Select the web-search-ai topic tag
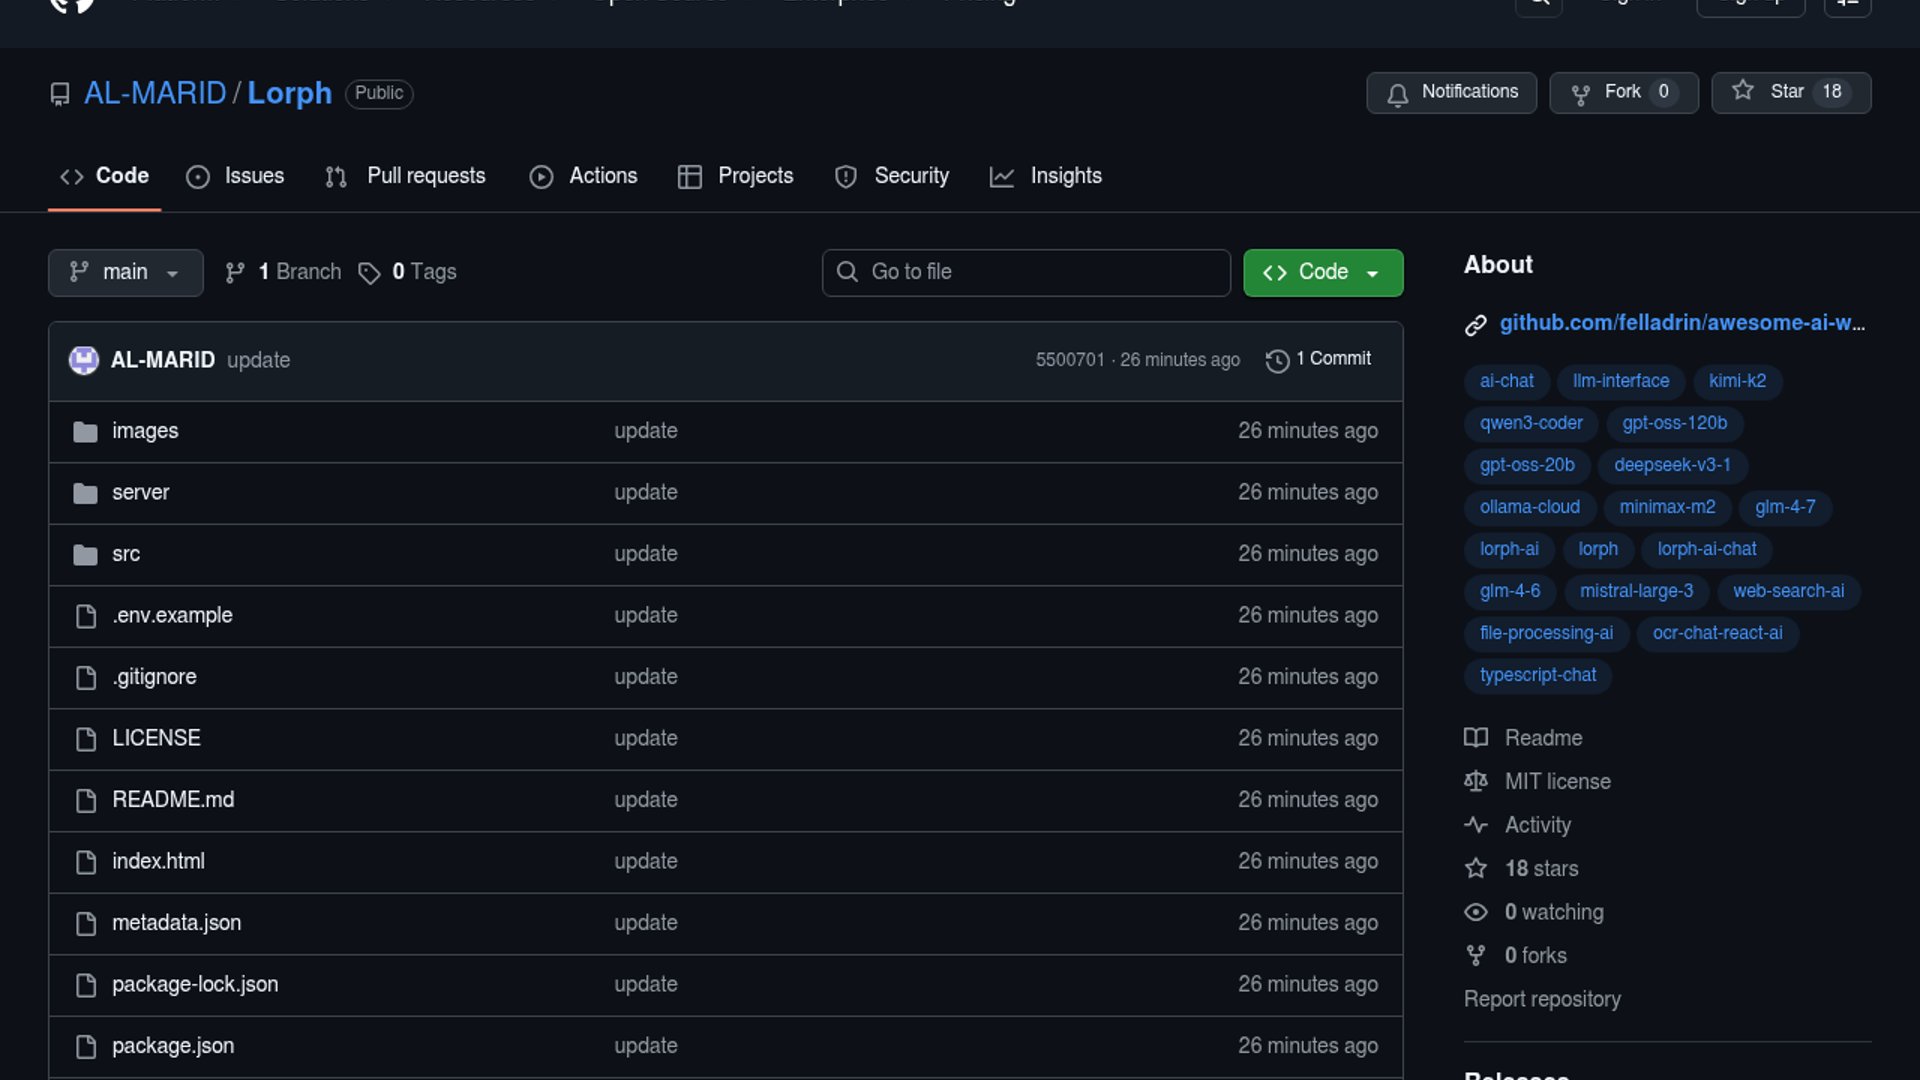 tap(1788, 592)
